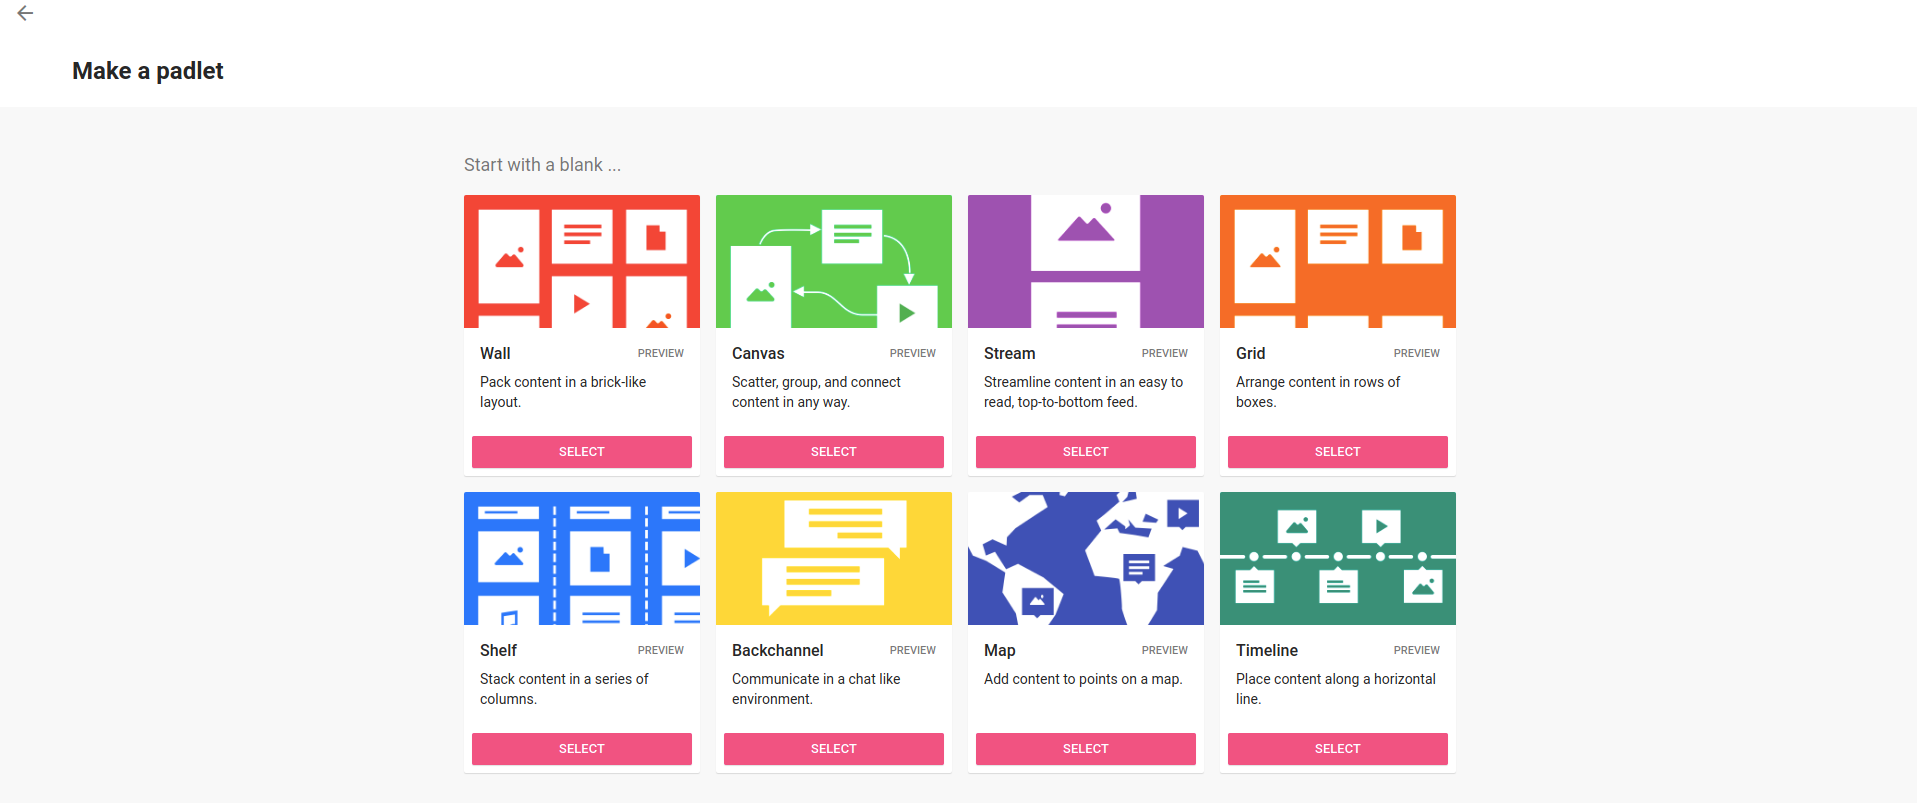Click the Wall layout thumbnail image
The height and width of the screenshot is (803, 1917).
tap(581, 261)
